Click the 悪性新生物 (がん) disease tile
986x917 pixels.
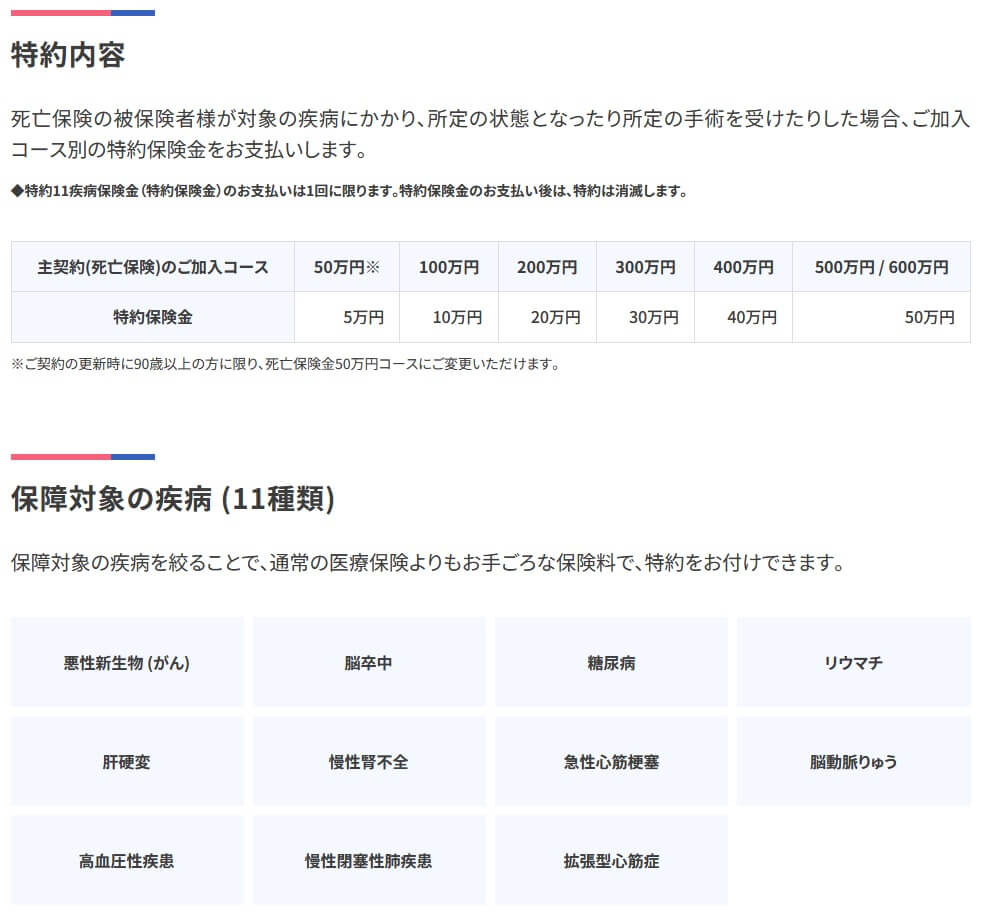click(127, 662)
